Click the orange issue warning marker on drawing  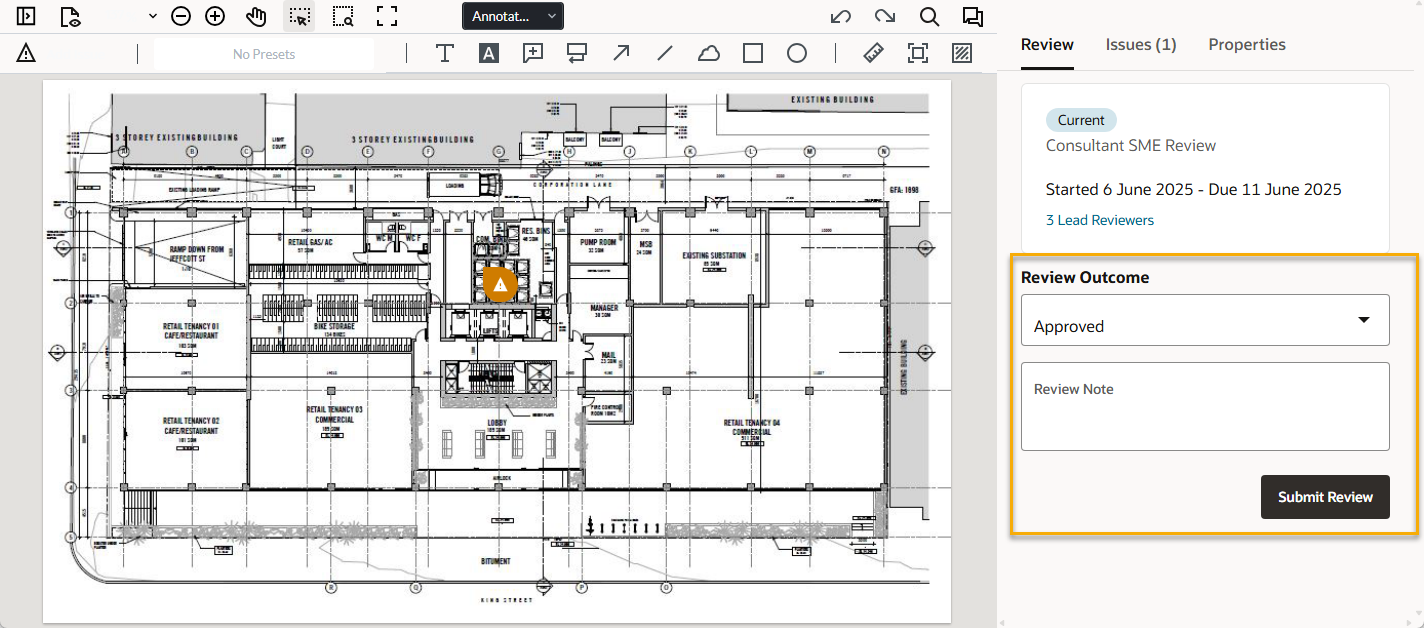[x=500, y=284]
